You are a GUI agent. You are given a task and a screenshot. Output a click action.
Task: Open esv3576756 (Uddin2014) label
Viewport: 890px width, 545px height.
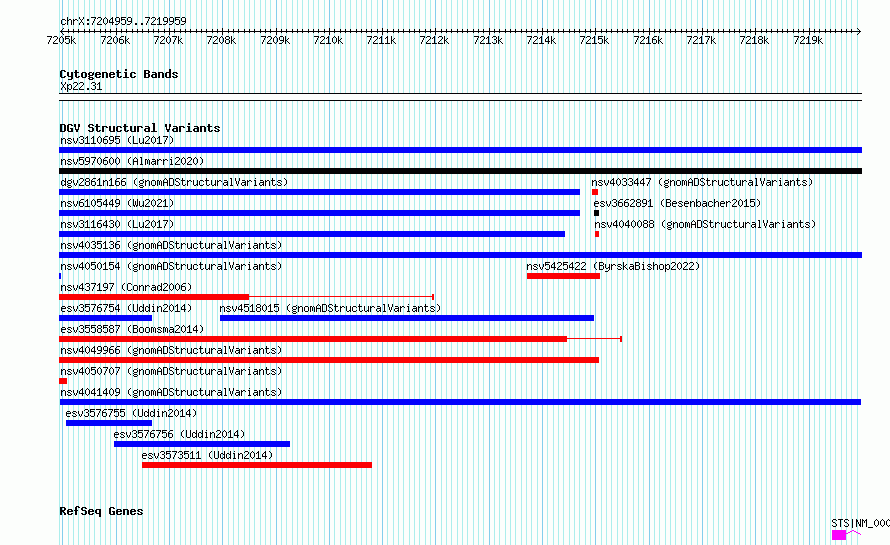tap(179, 434)
